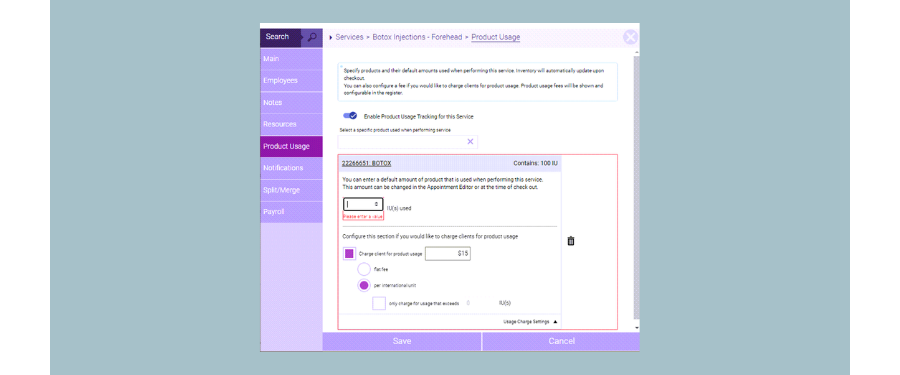Click the IU(s) used amount field
The width and height of the screenshot is (900, 375).
pos(363,204)
